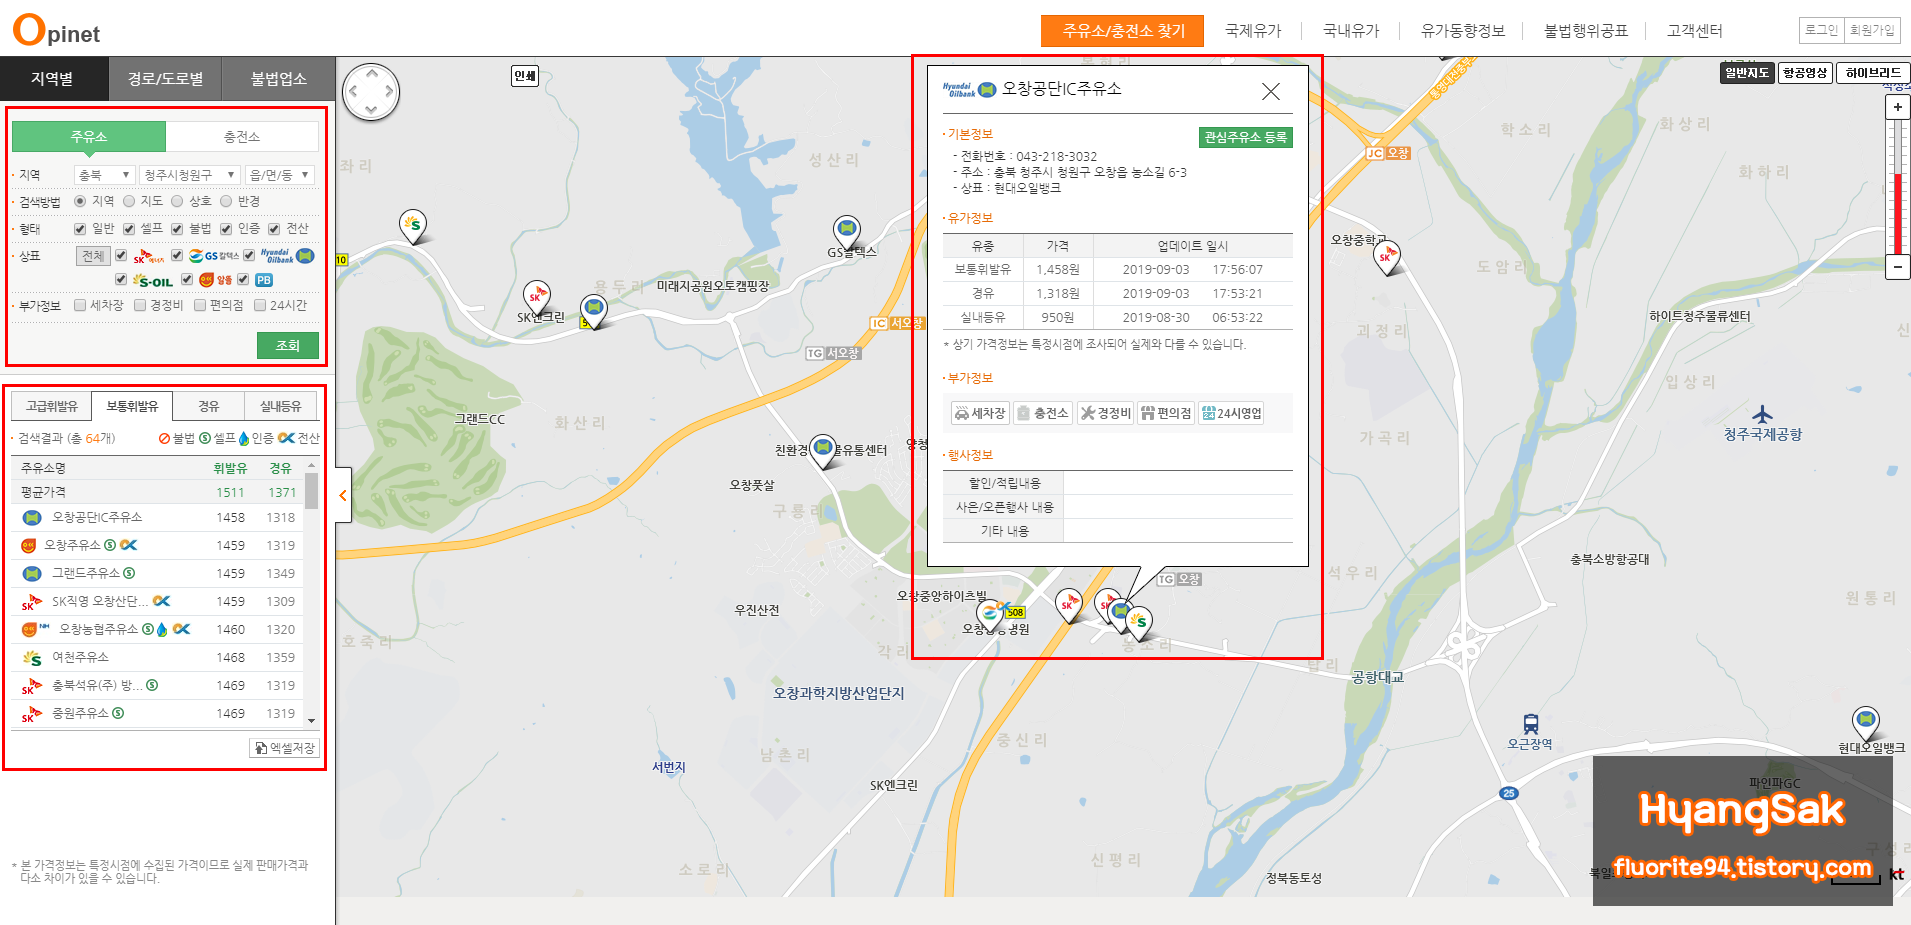The width and height of the screenshot is (1911, 925).
Task: Click the 오근장역 train station icon
Action: pyautogui.click(x=1530, y=724)
